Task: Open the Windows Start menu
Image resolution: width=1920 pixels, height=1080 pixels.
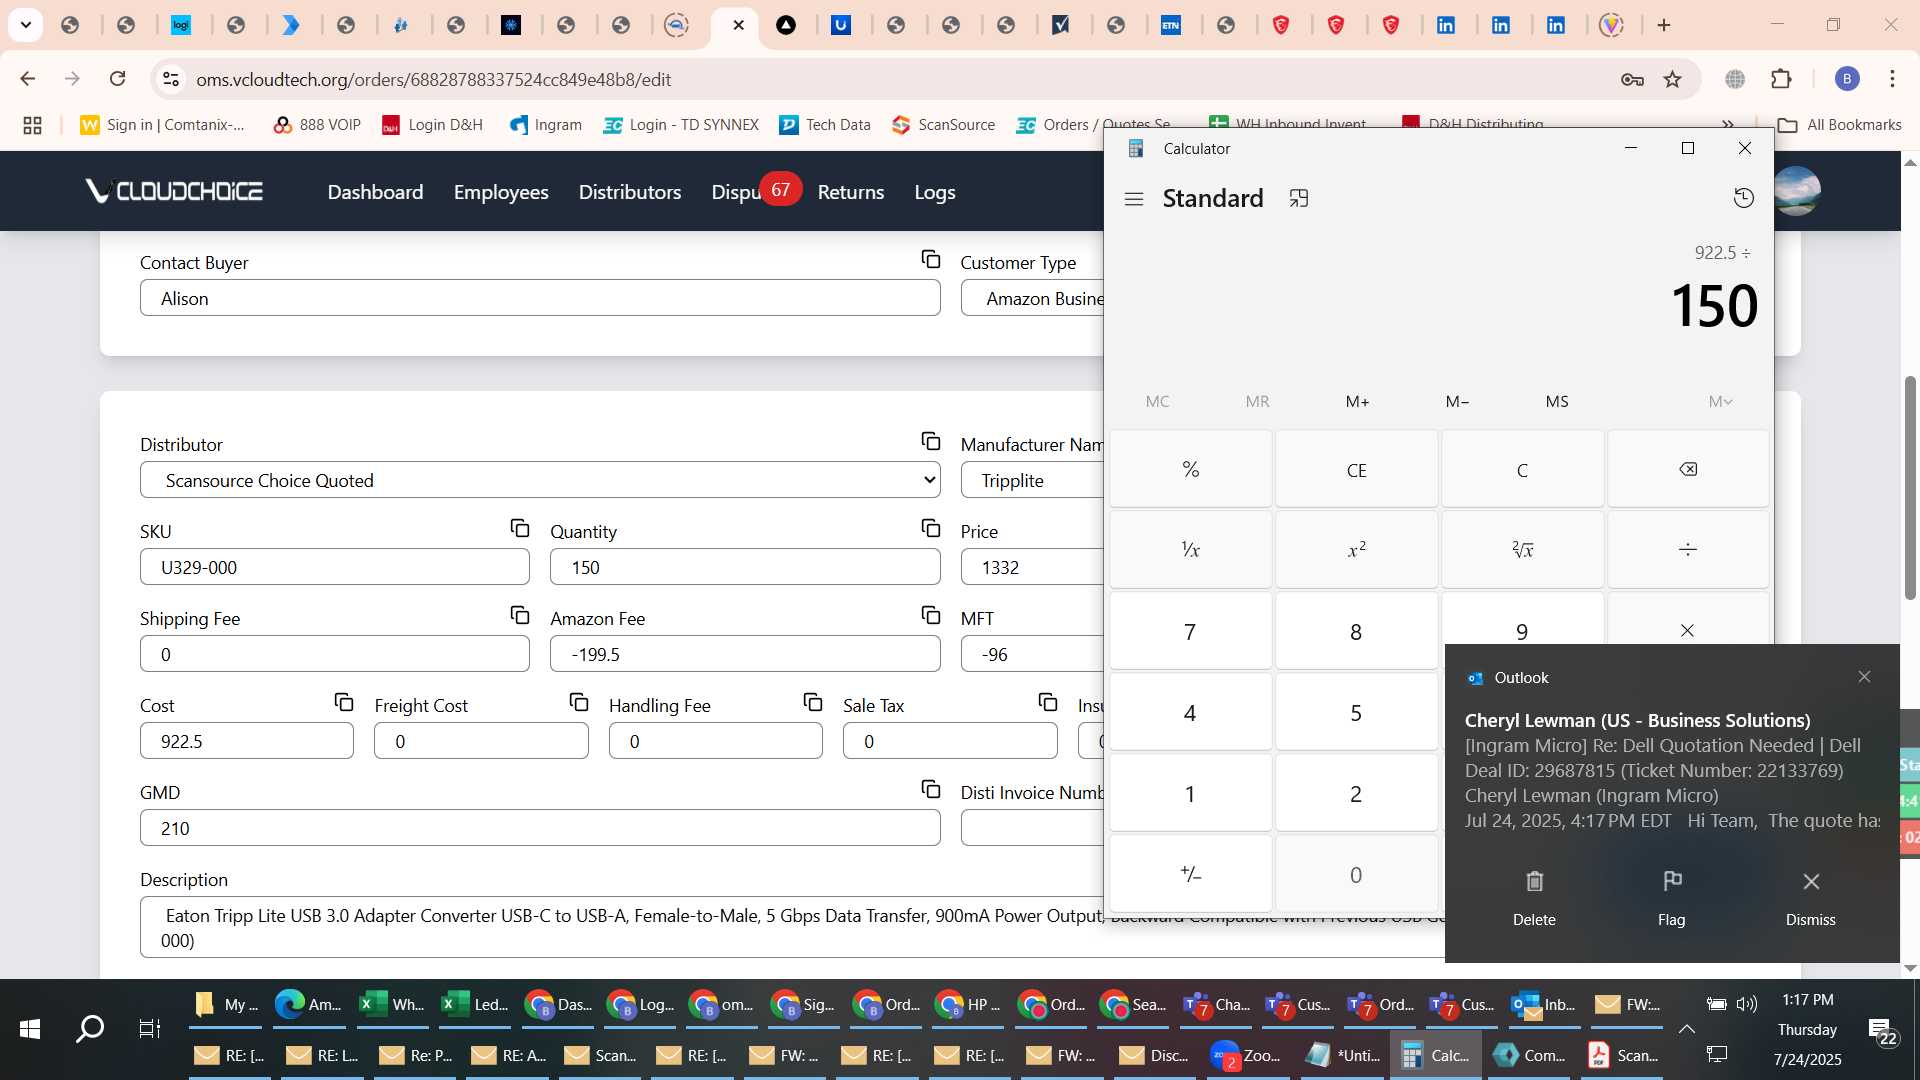Action: 30,1029
